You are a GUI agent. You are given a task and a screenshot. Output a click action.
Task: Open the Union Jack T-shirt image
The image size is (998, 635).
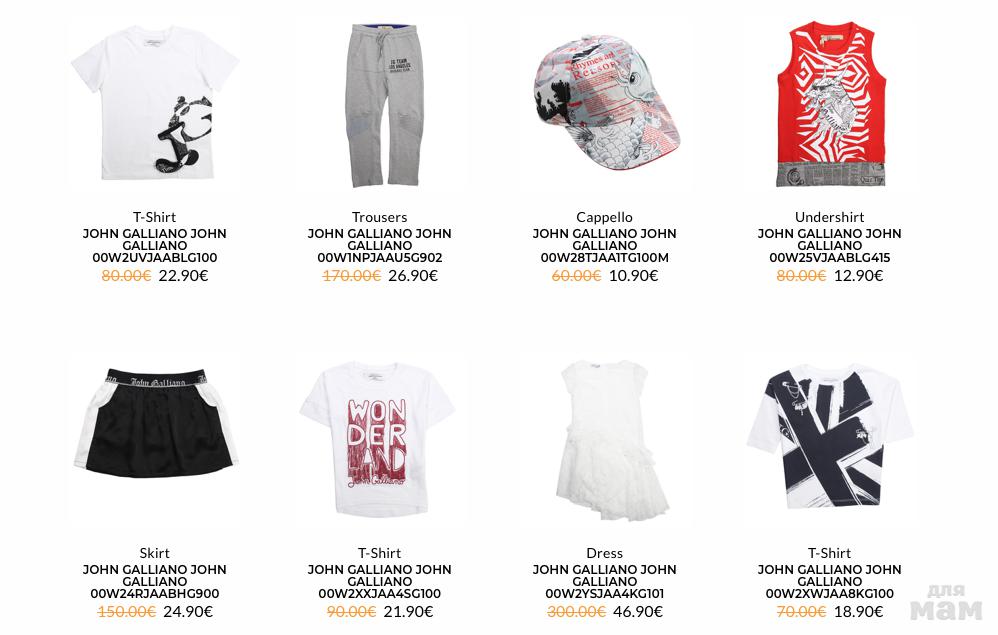coord(830,436)
